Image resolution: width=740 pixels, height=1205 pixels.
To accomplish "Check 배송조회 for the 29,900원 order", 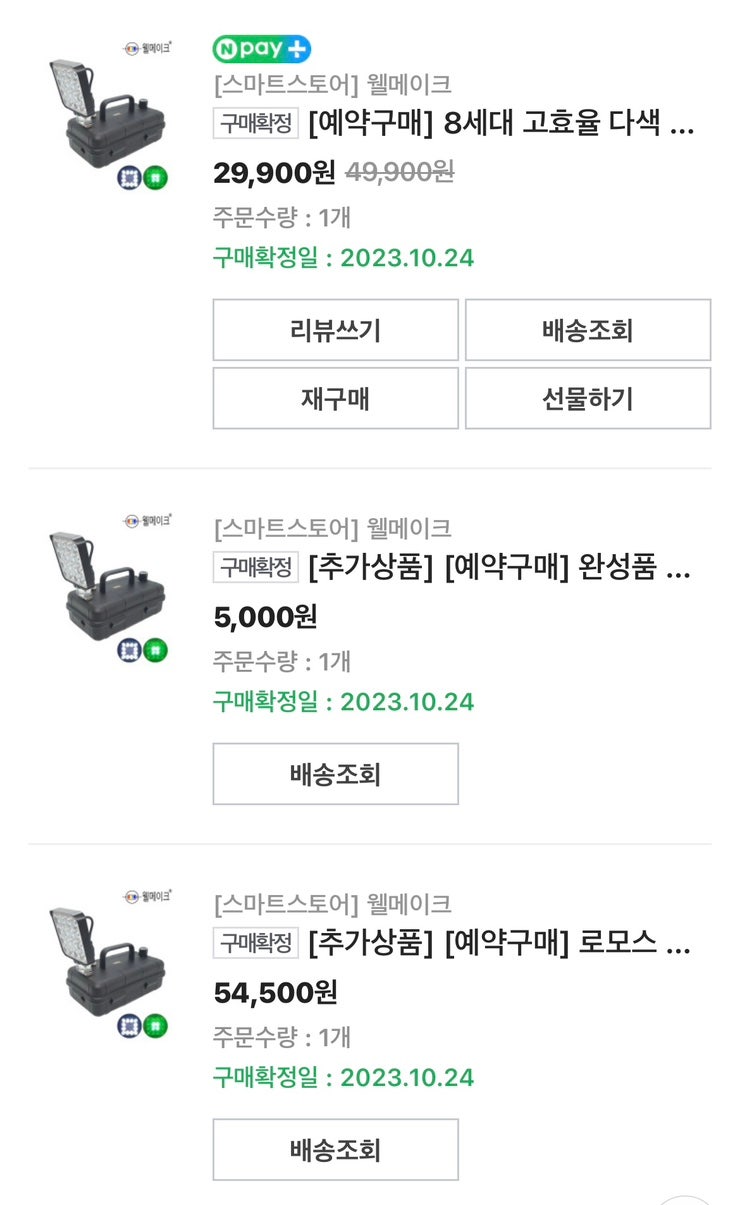I will [x=588, y=330].
